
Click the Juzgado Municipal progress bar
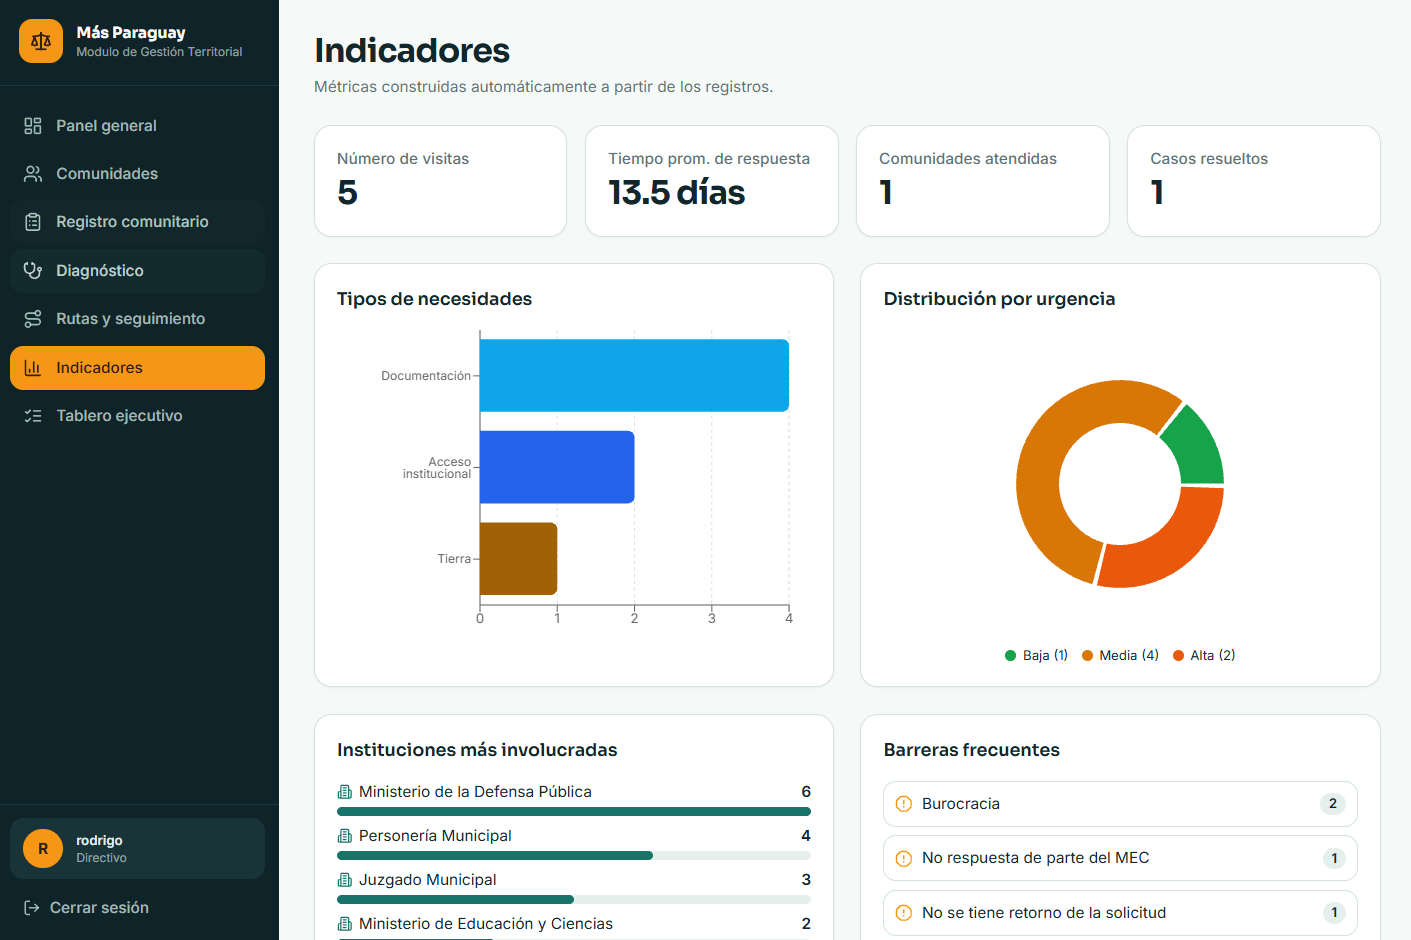coord(574,900)
